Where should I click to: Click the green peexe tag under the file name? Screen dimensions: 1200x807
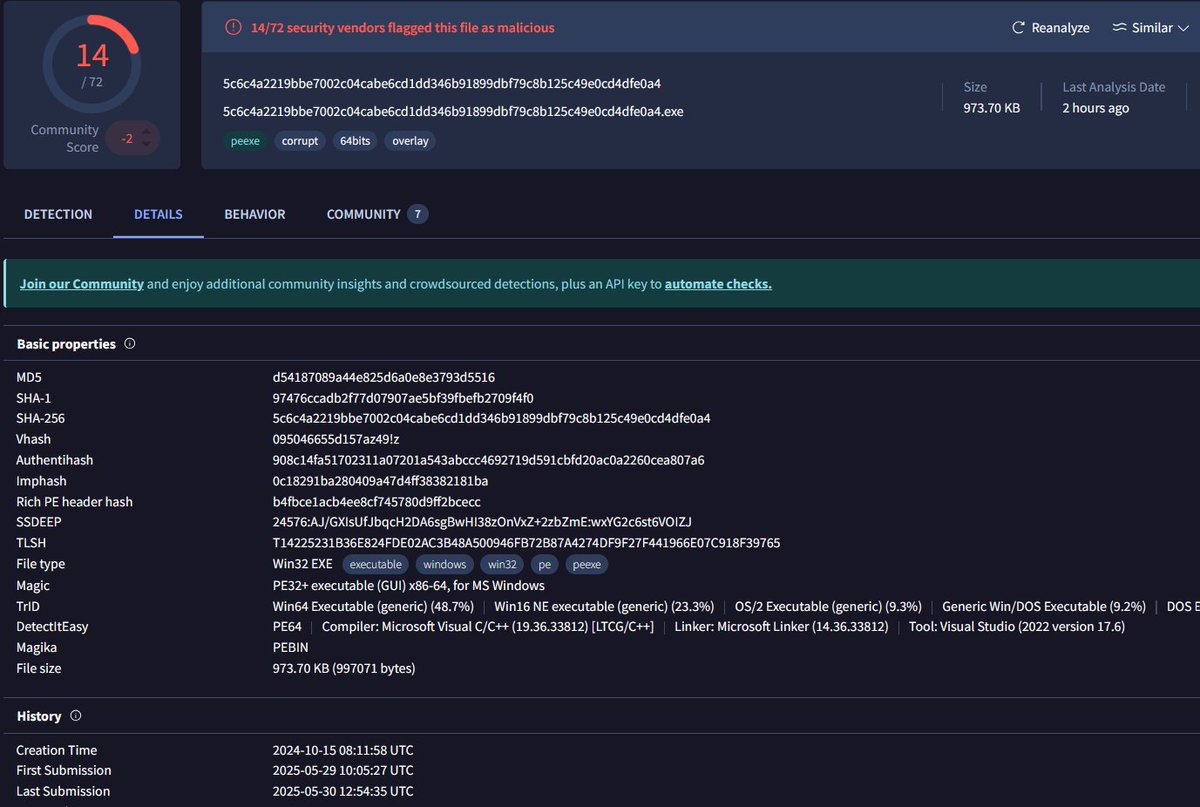coord(245,141)
